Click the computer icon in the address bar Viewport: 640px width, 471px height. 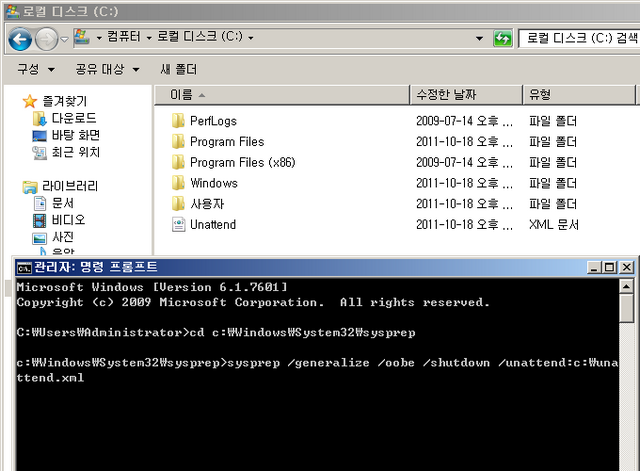click(82, 38)
